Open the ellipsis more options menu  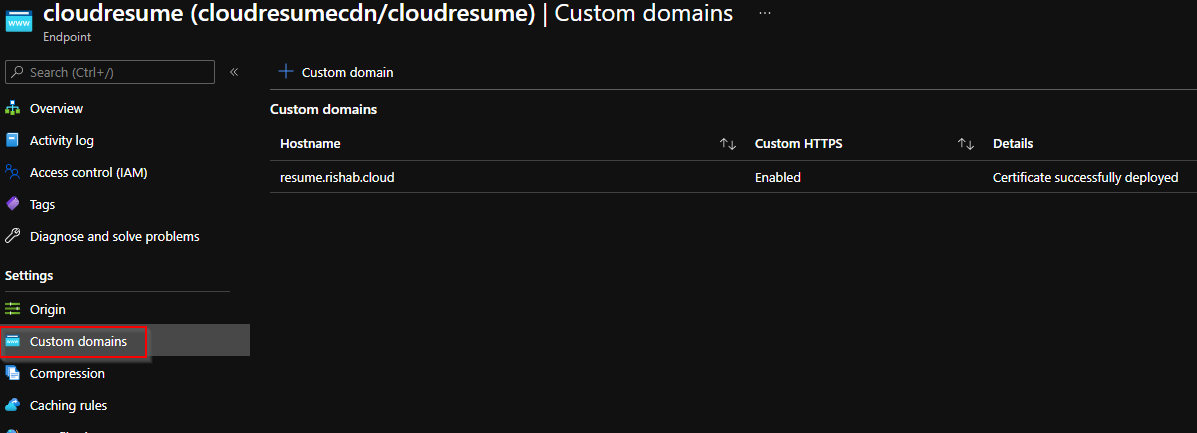pyautogui.click(x=765, y=14)
